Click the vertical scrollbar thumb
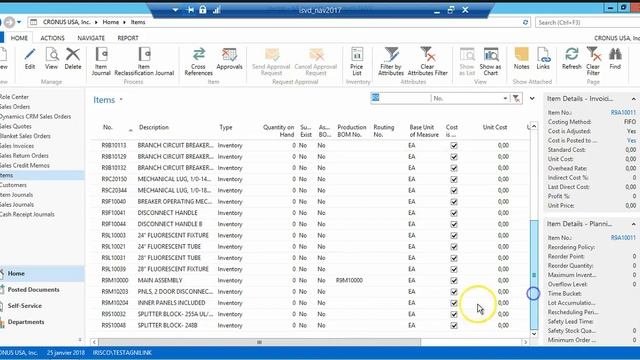Screen dimensions: 640x360 pos(534,274)
